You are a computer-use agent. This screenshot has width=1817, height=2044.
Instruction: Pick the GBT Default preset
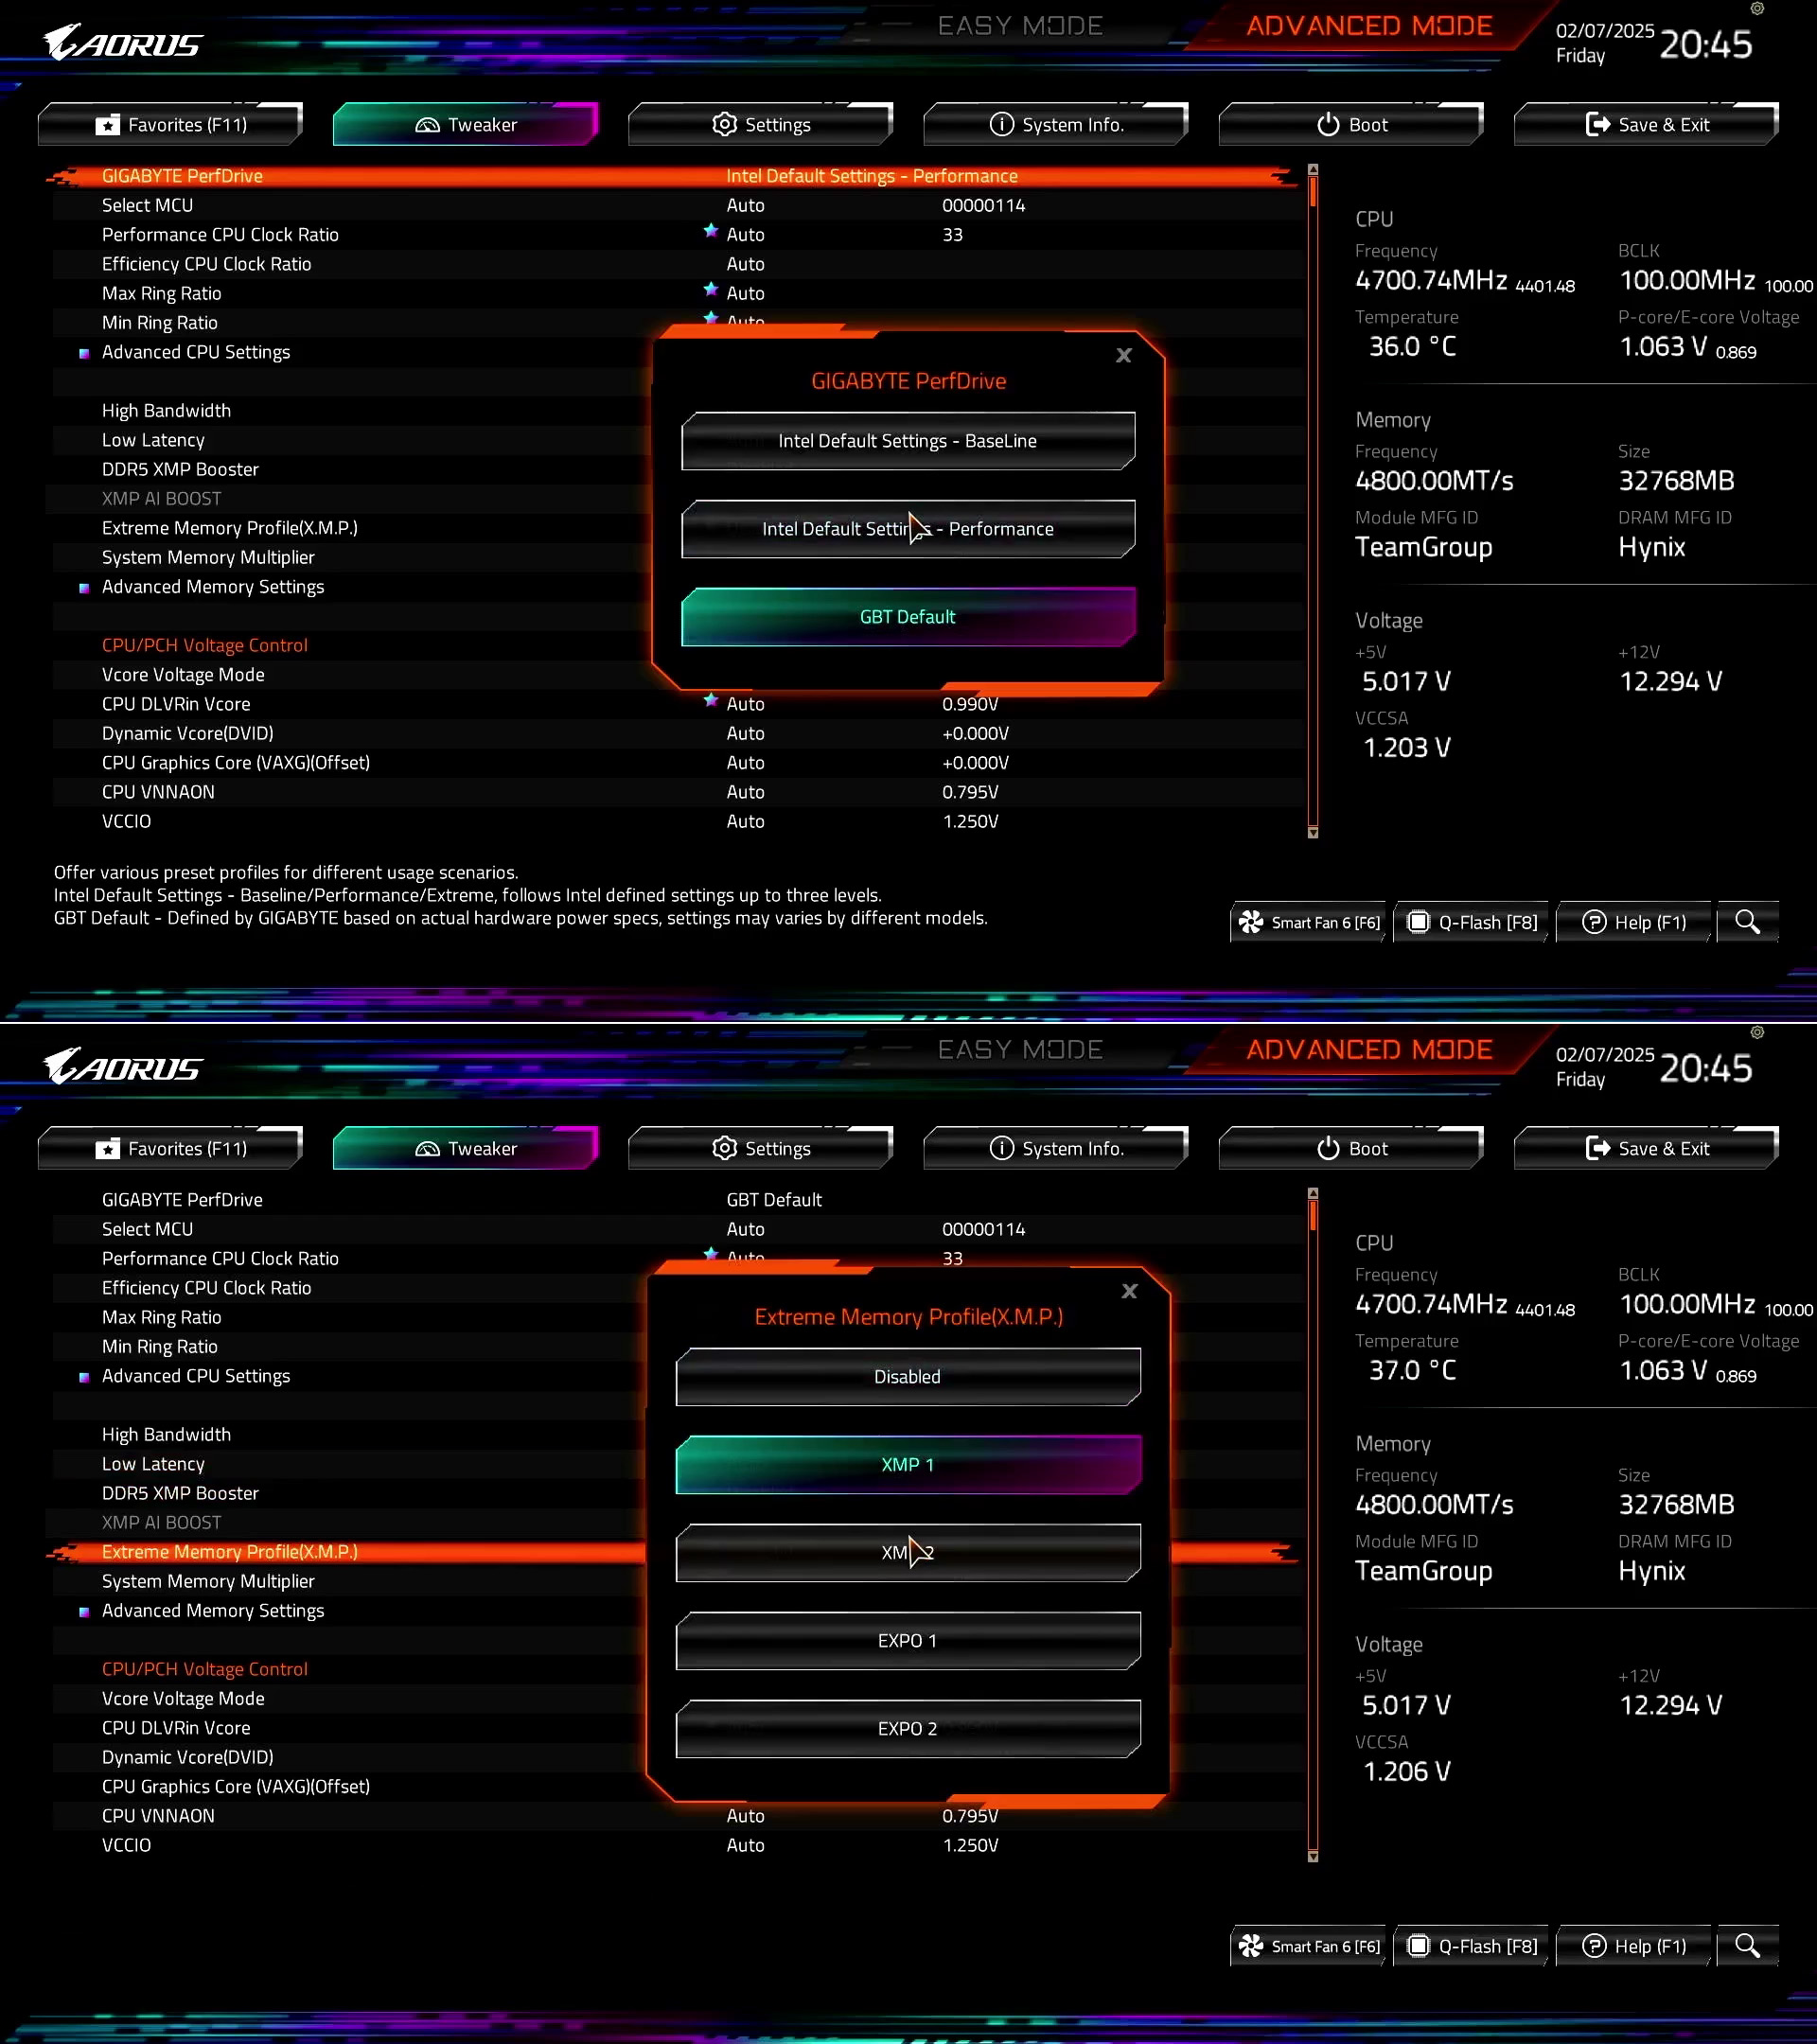[907, 617]
